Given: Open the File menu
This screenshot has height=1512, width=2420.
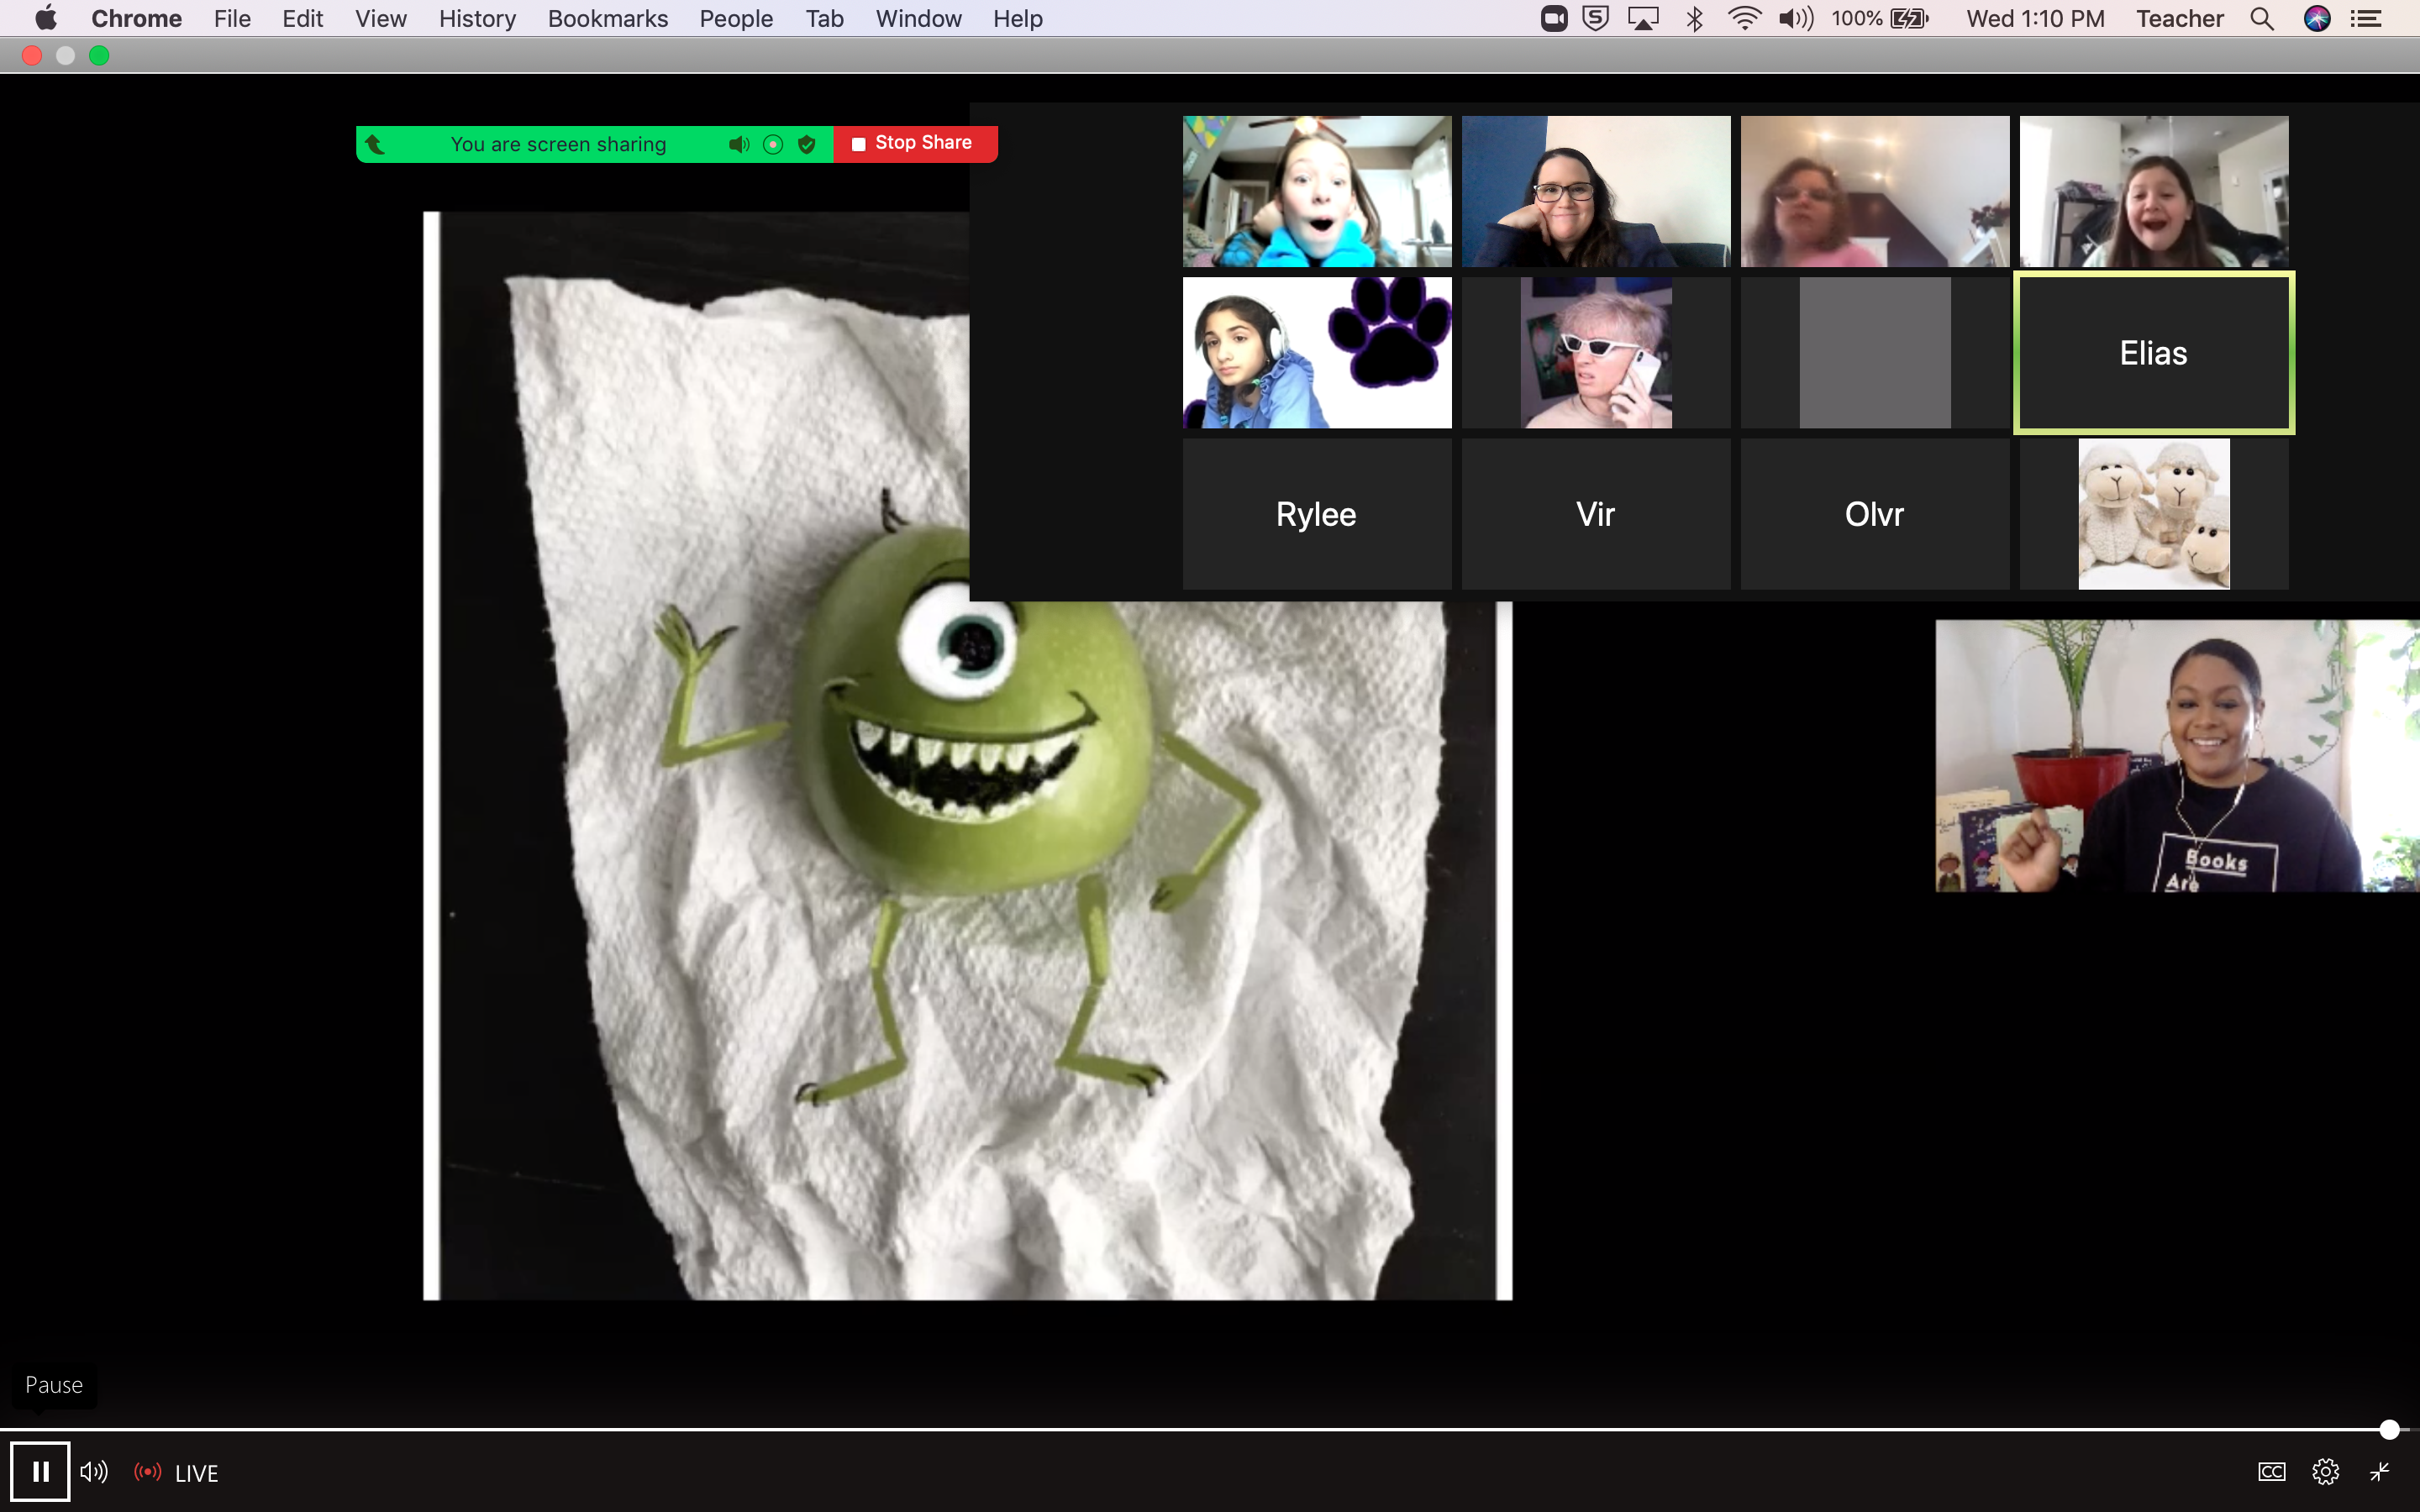Looking at the screenshot, I should point(232,18).
